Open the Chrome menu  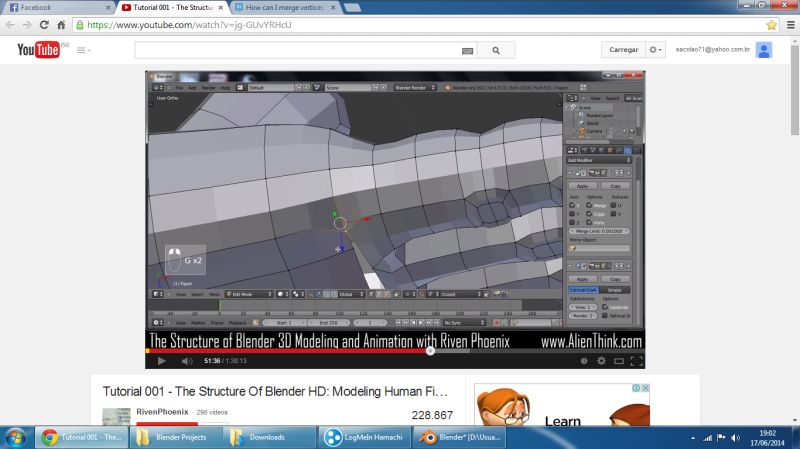[790, 24]
